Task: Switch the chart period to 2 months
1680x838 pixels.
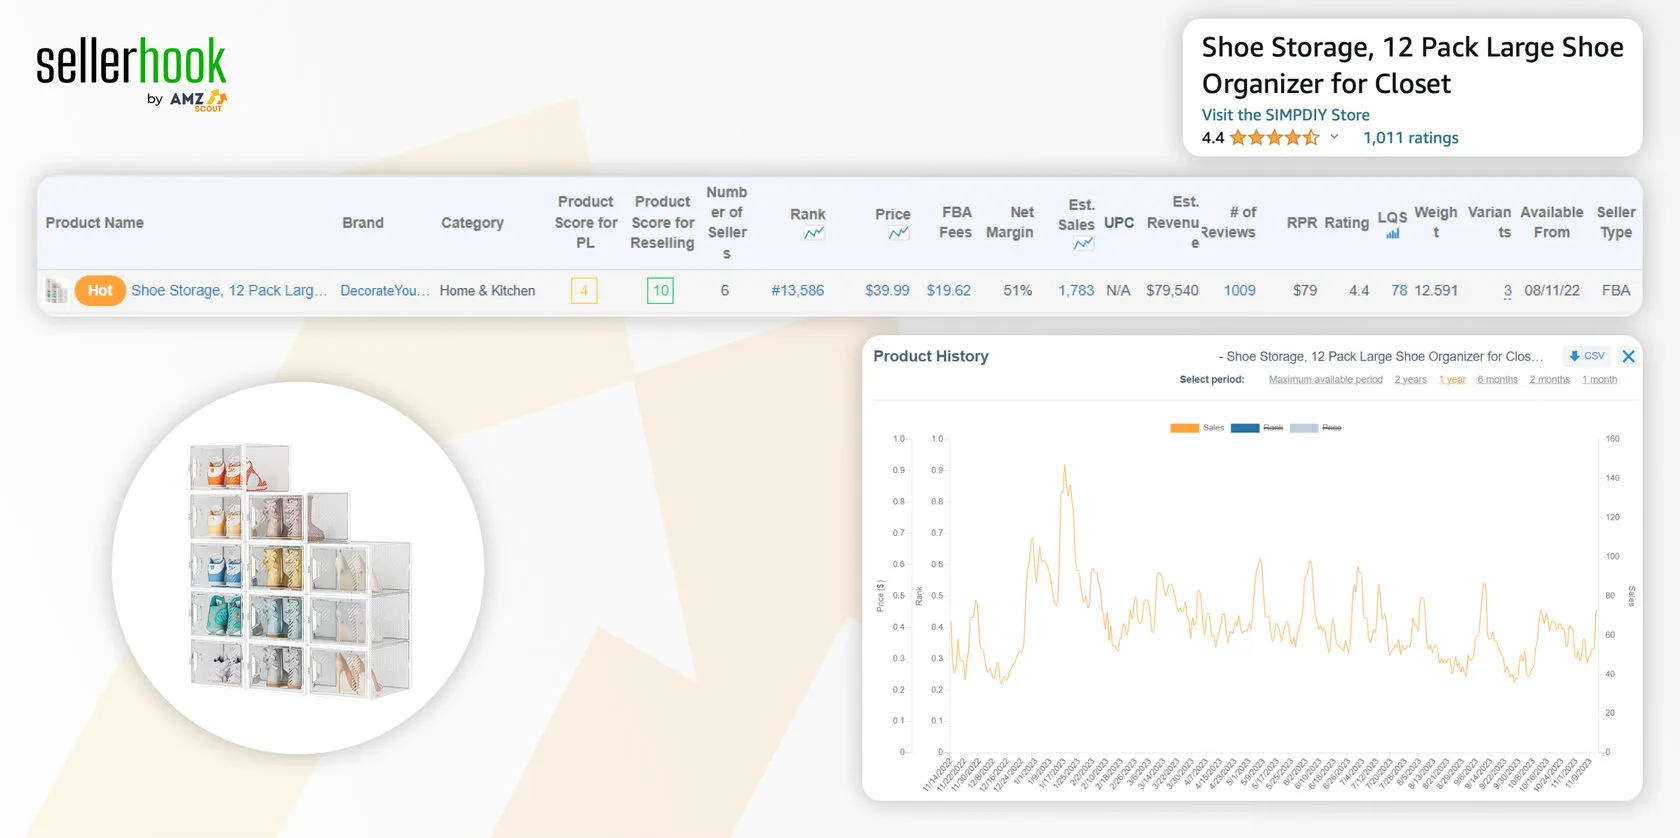Action: pyautogui.click(x=1549, y=380)
